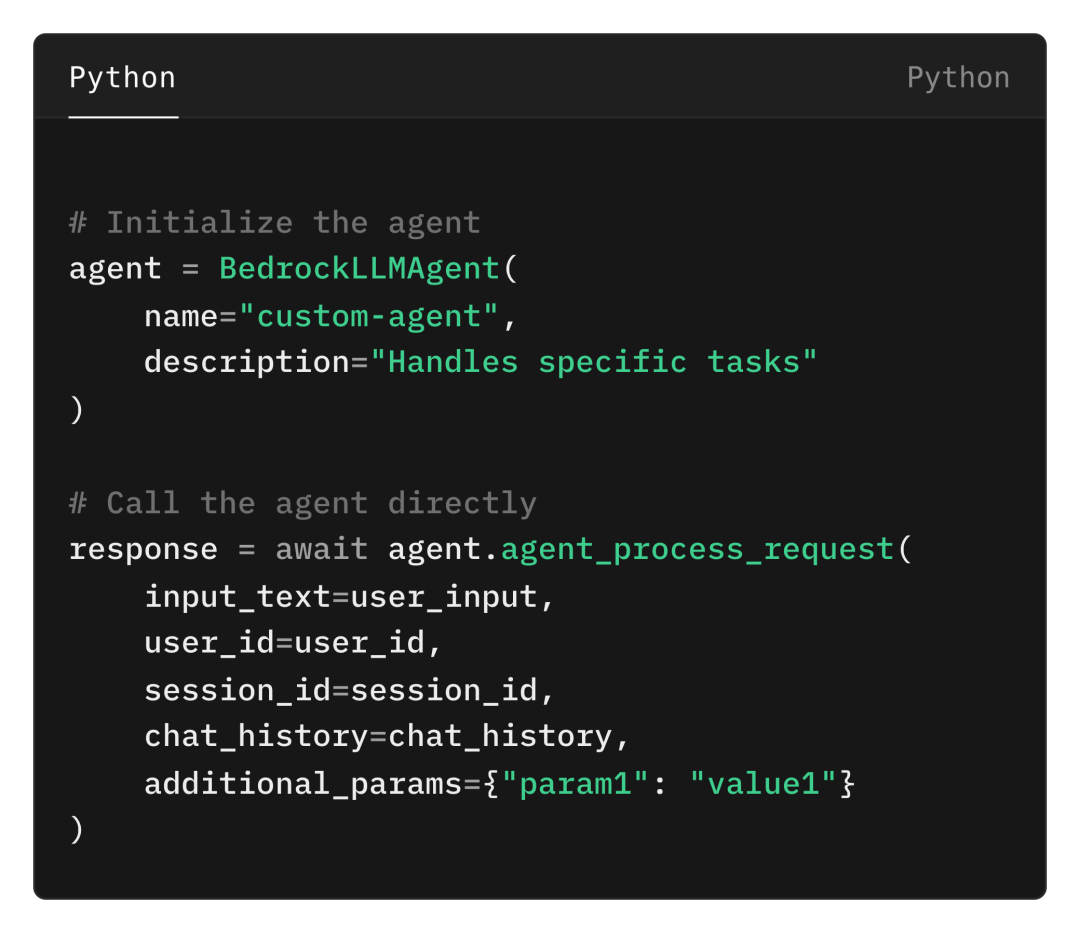Click the BedrockLLMAgent class name
The image size is (1080, 933).
point(359,268)
